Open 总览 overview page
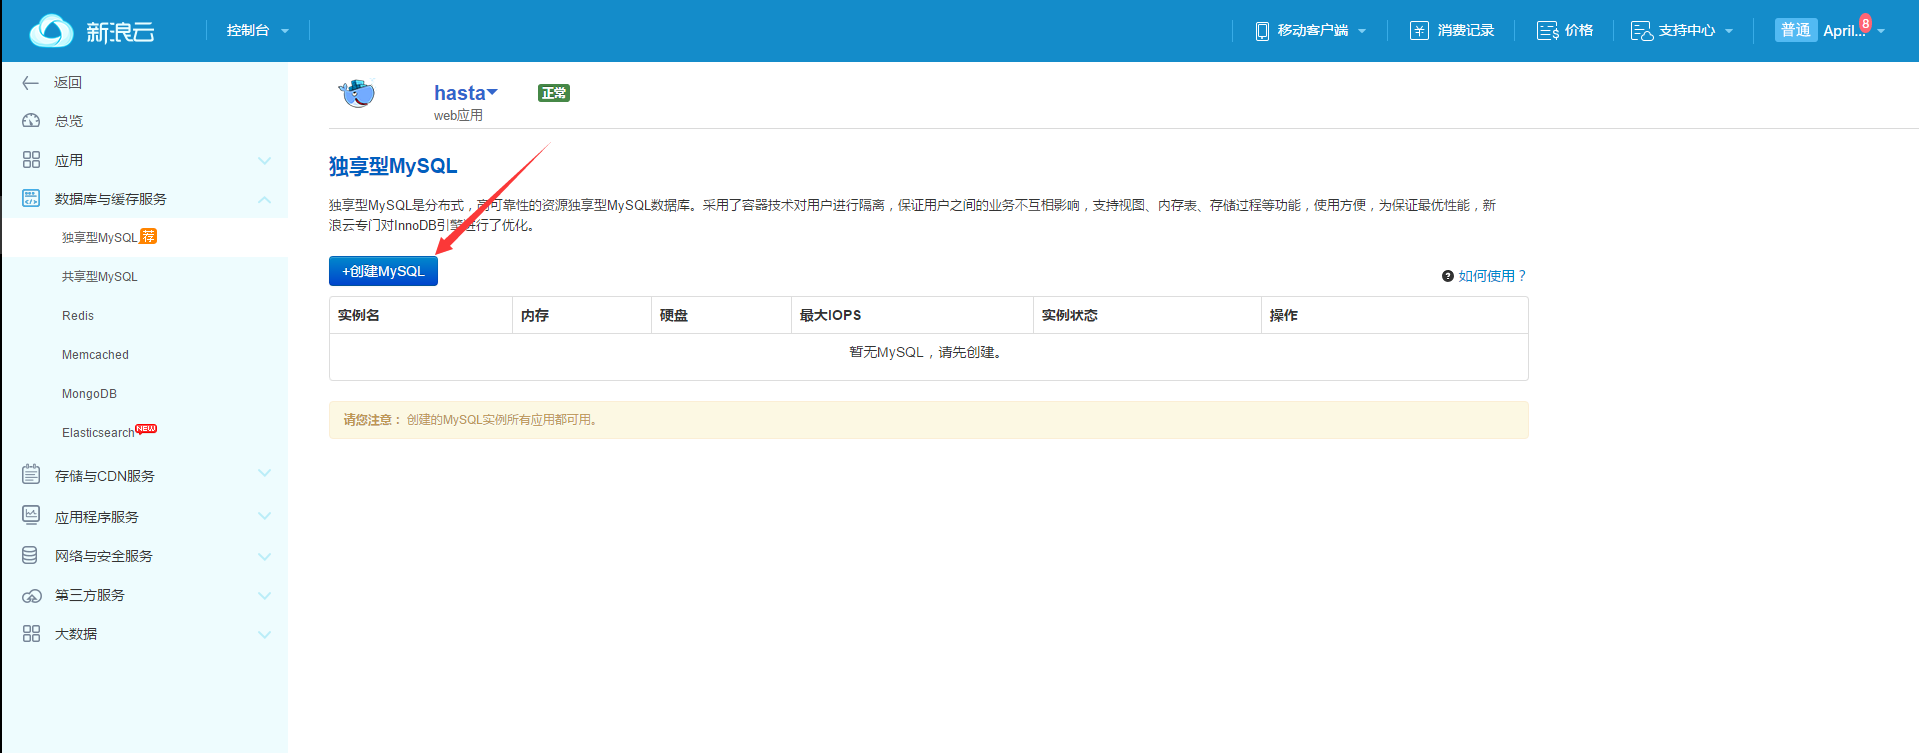Viewport: 1919px width, 753px height. (69, 121)
